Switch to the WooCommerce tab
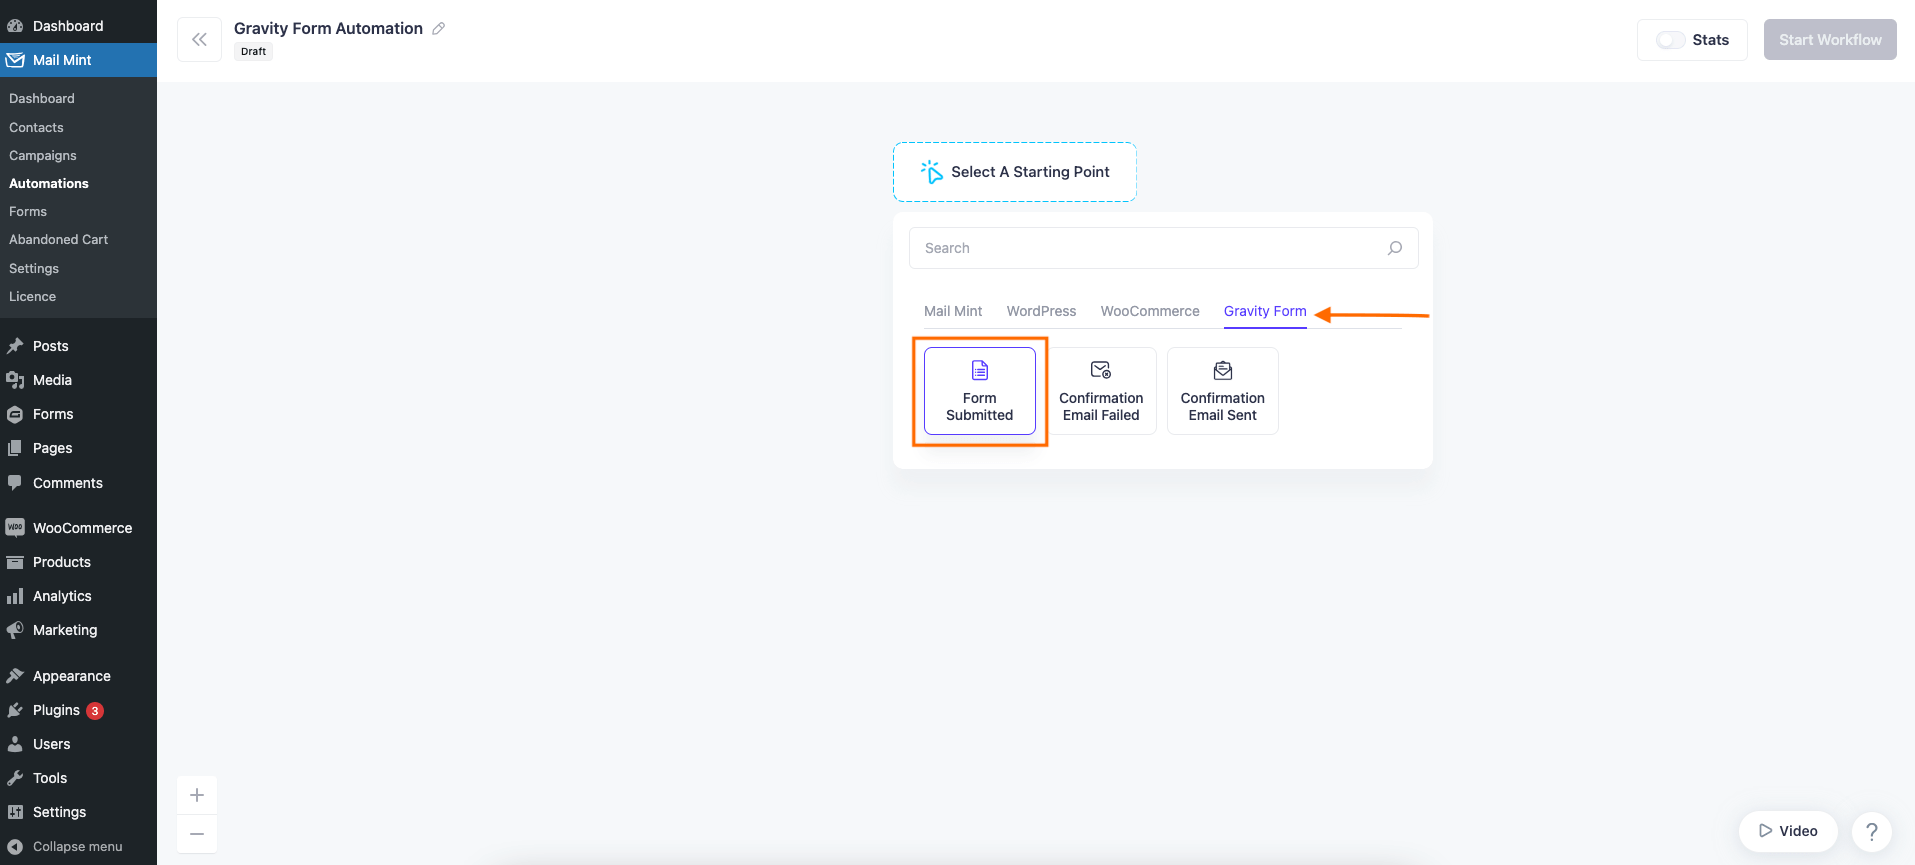The image size is (1915, 865). point(1150,311)
